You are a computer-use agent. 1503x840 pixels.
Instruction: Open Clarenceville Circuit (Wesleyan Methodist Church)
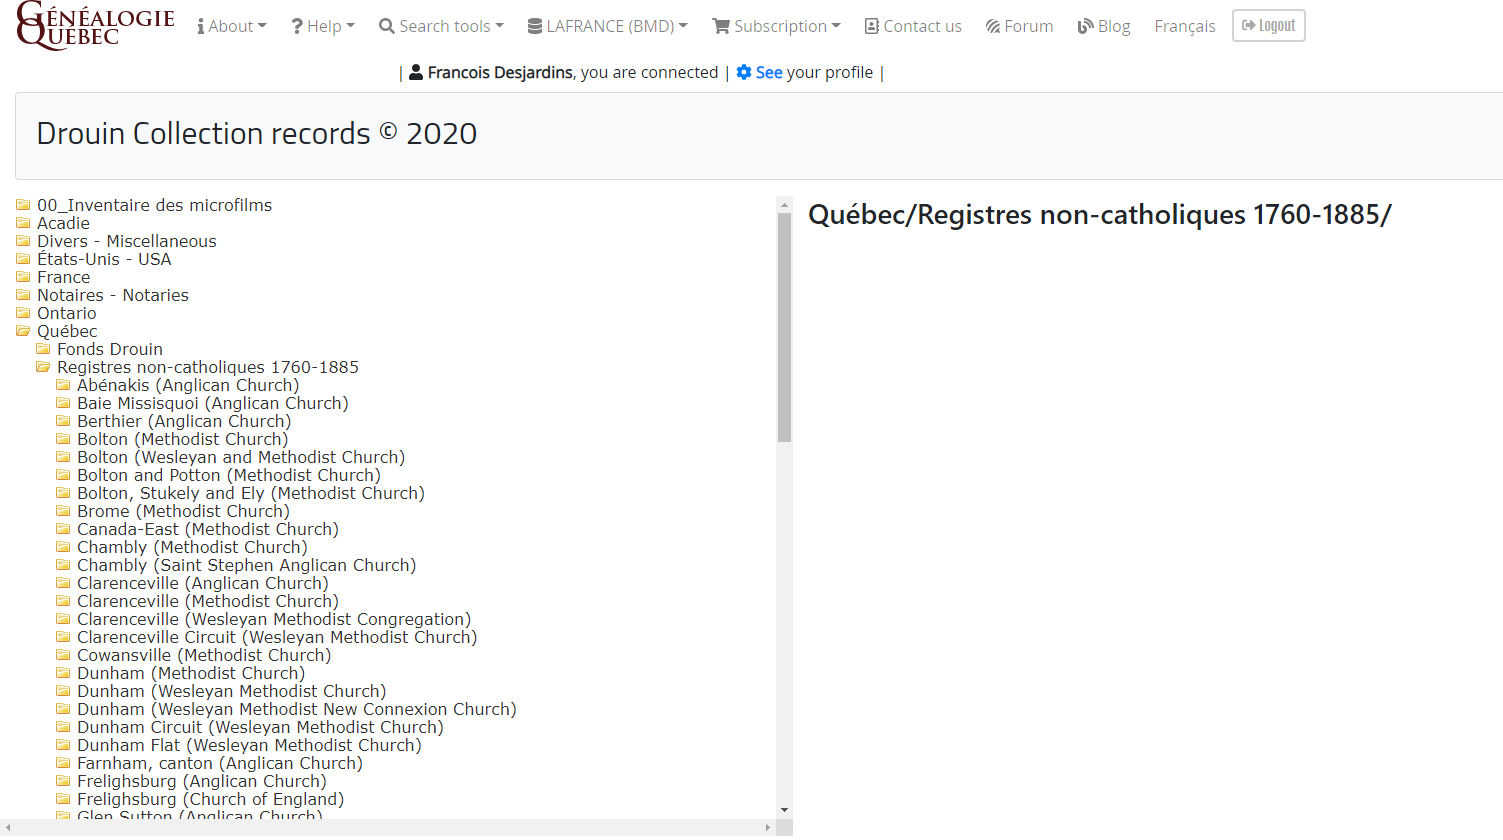[x=276, y=637]
